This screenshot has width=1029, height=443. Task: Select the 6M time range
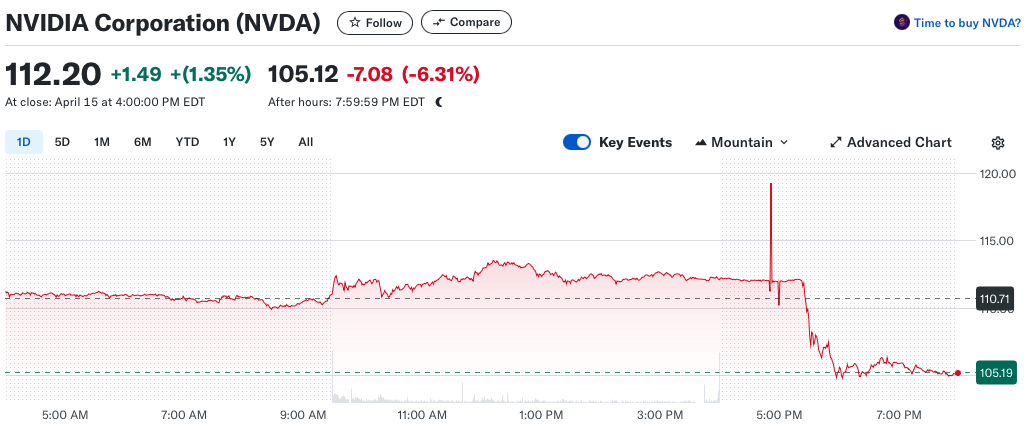pos(143,142)
